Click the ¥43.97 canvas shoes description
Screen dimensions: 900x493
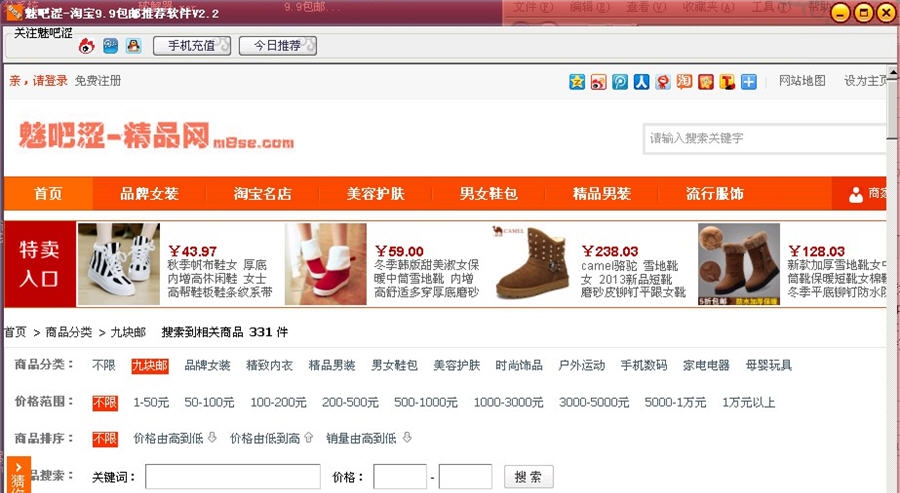coord(220,279)
